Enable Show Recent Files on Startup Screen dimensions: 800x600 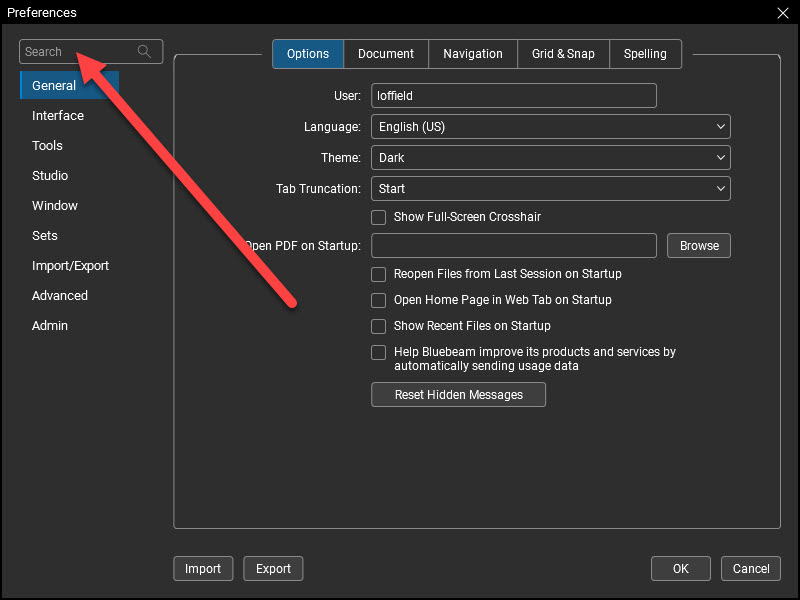pos(379,327)
